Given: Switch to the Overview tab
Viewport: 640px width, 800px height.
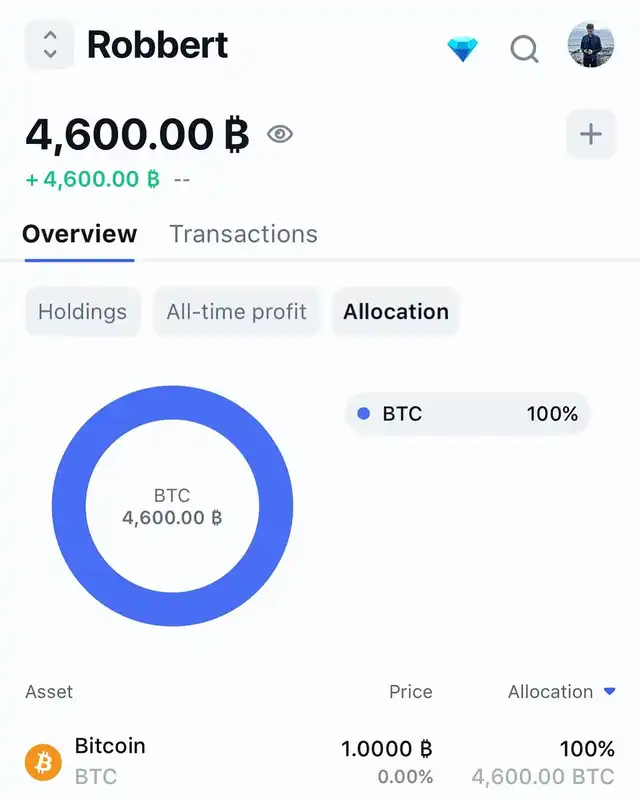Looking at the screenshot, I should [x=79, y=234].
